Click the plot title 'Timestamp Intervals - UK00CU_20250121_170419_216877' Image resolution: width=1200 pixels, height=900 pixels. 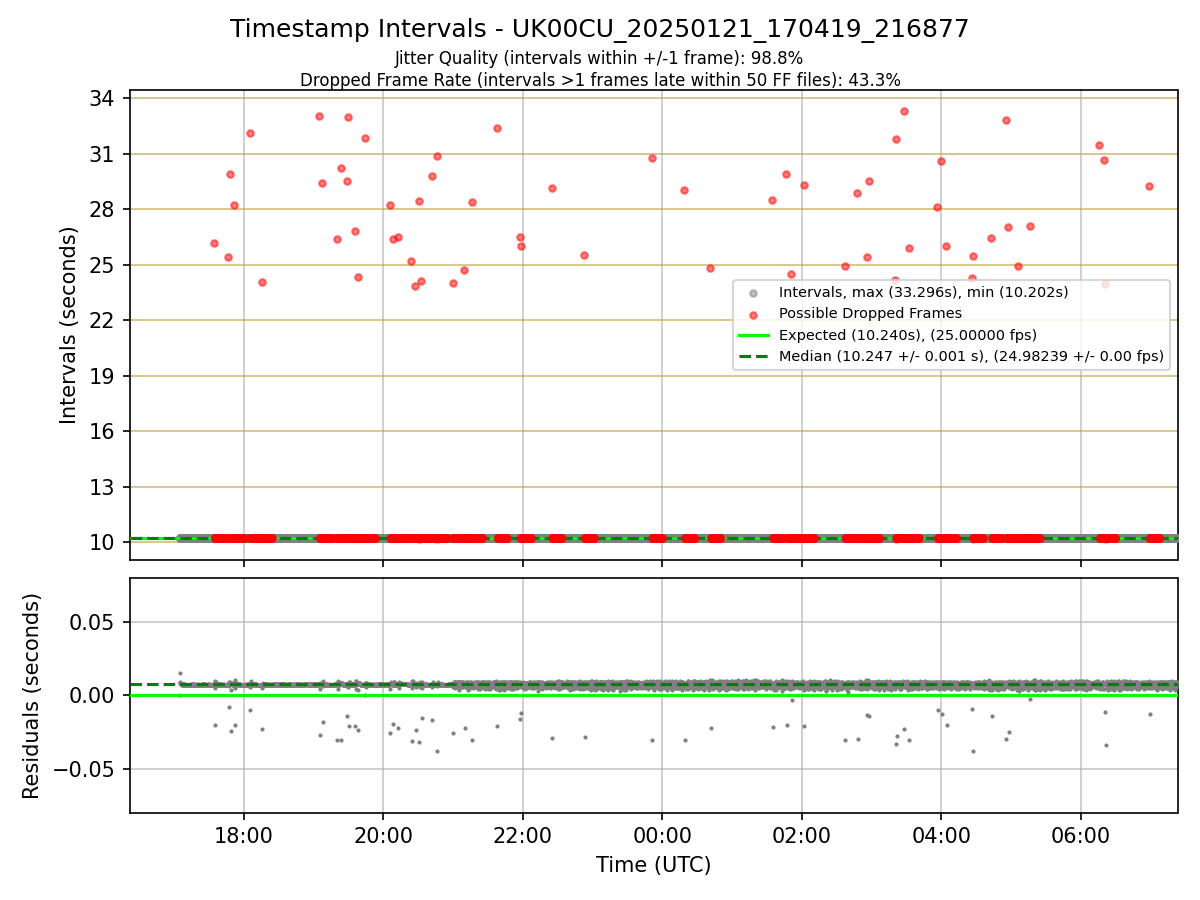(x=599, y=29)
